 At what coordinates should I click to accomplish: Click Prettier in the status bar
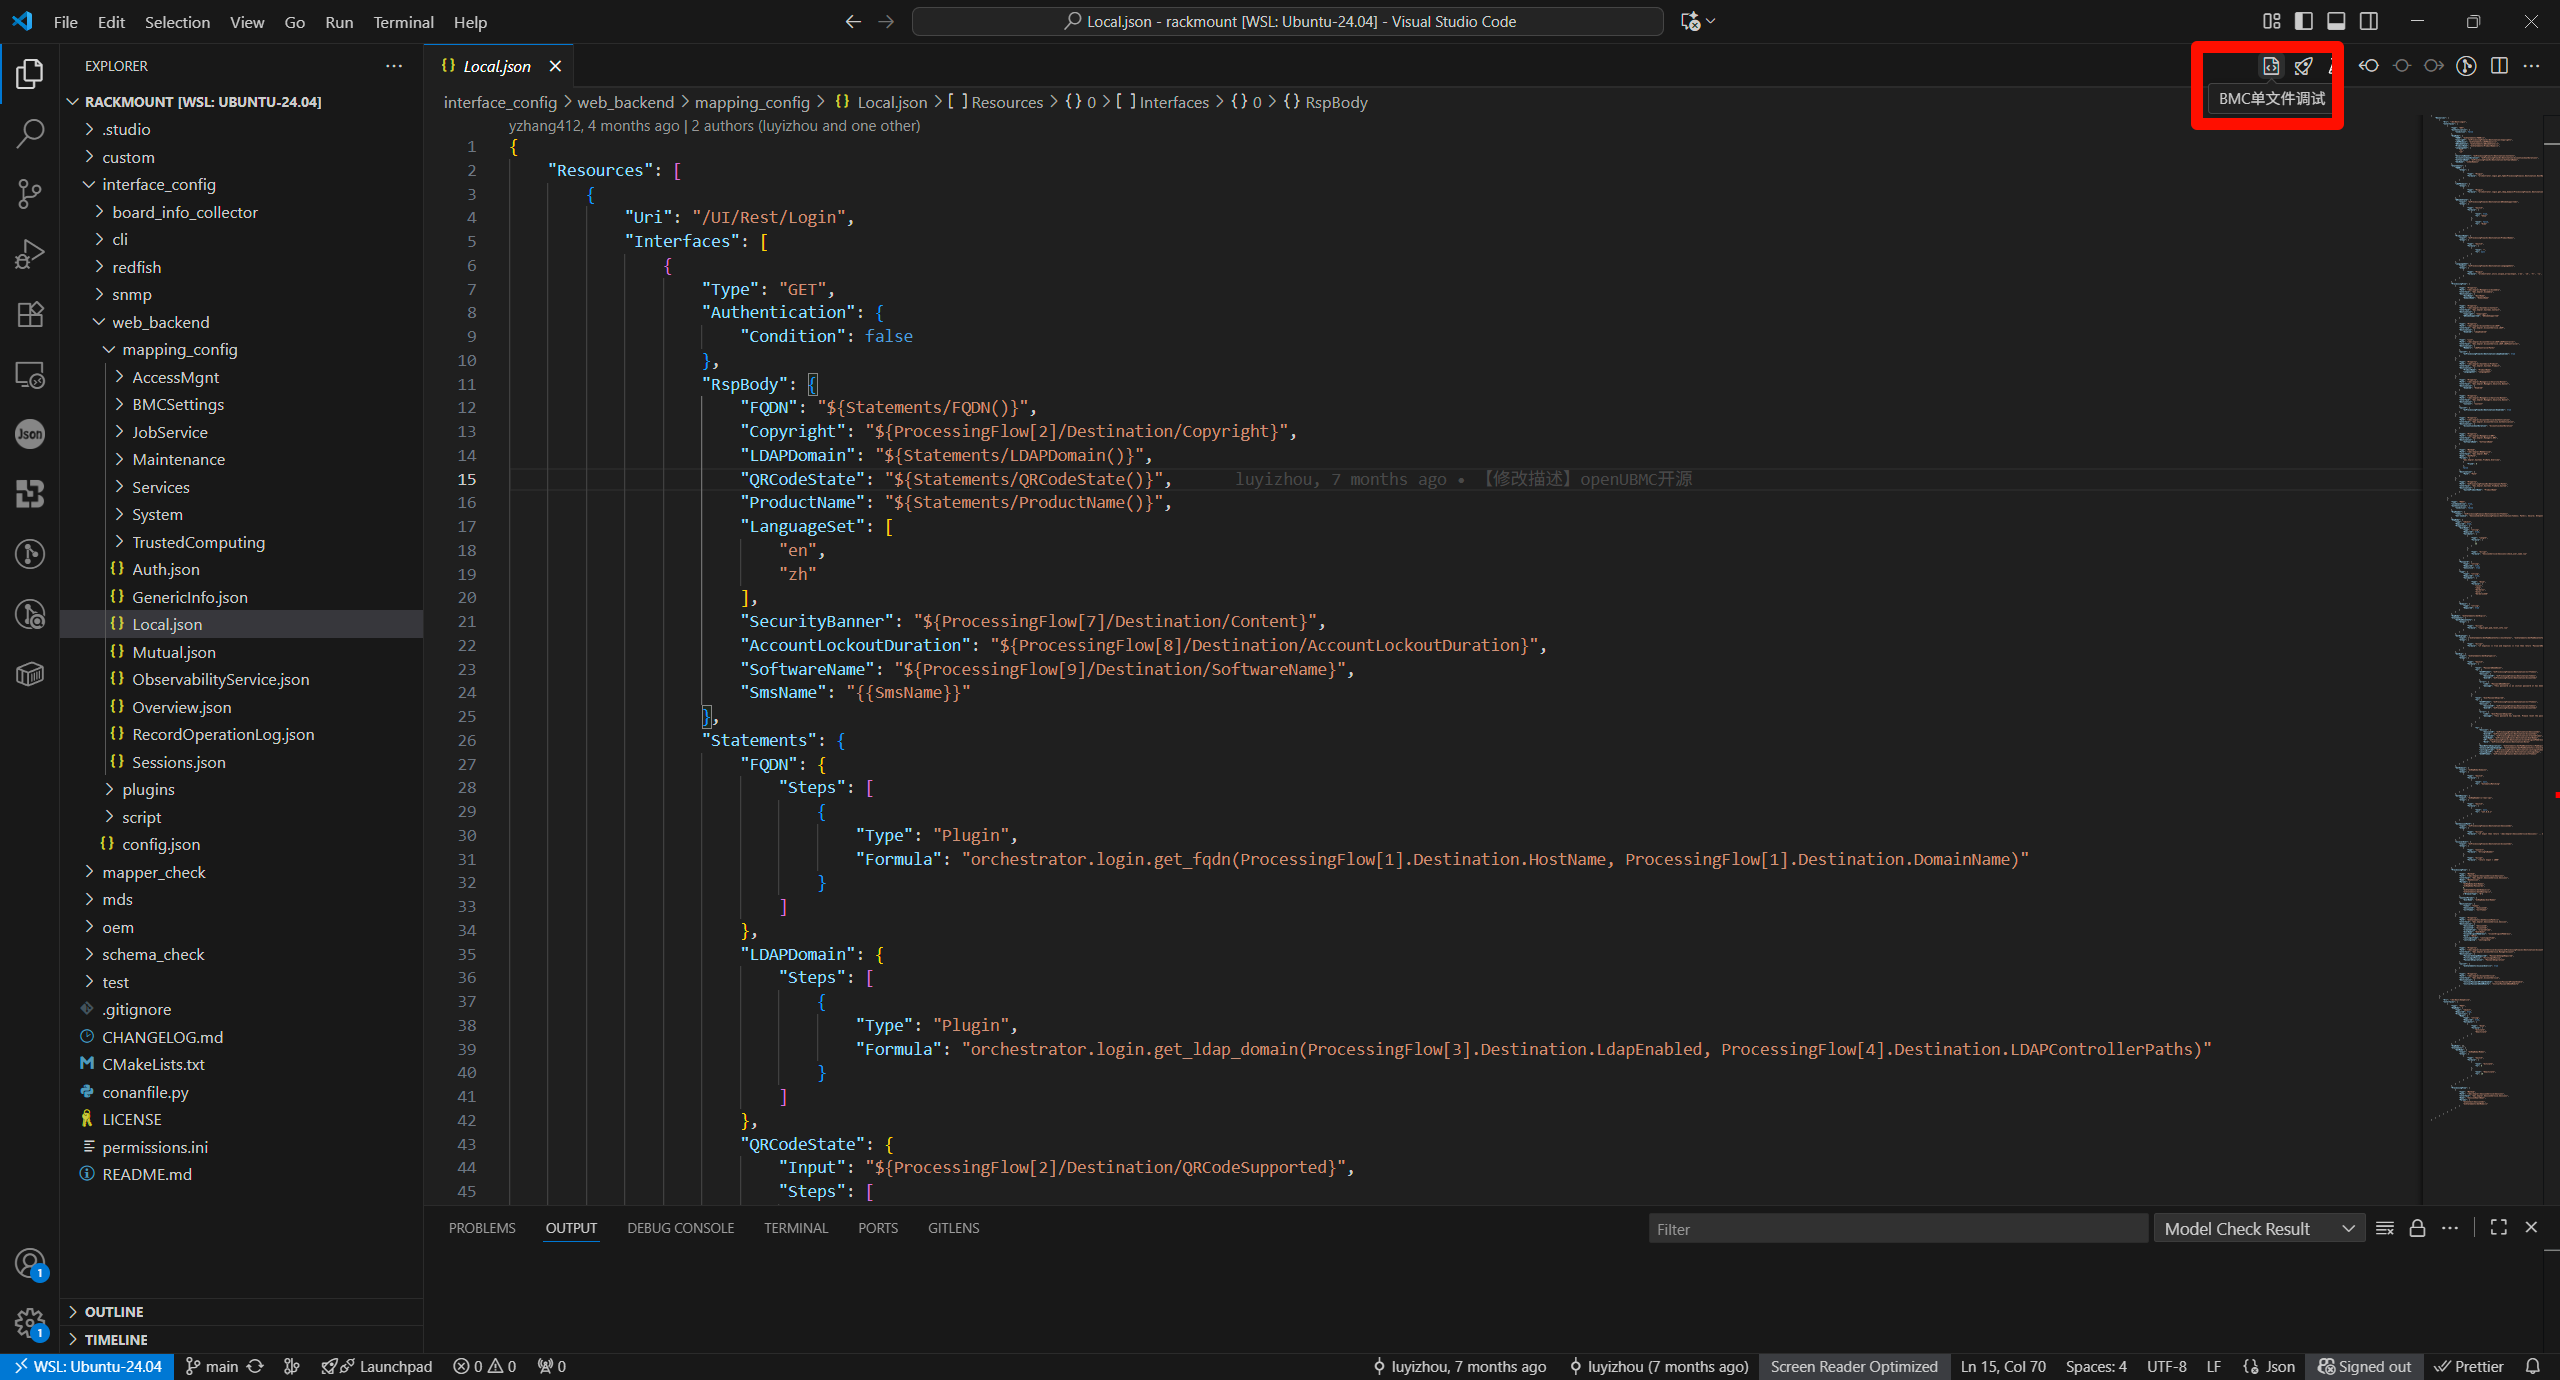pyautogui.click(x=2469, y=1366)
